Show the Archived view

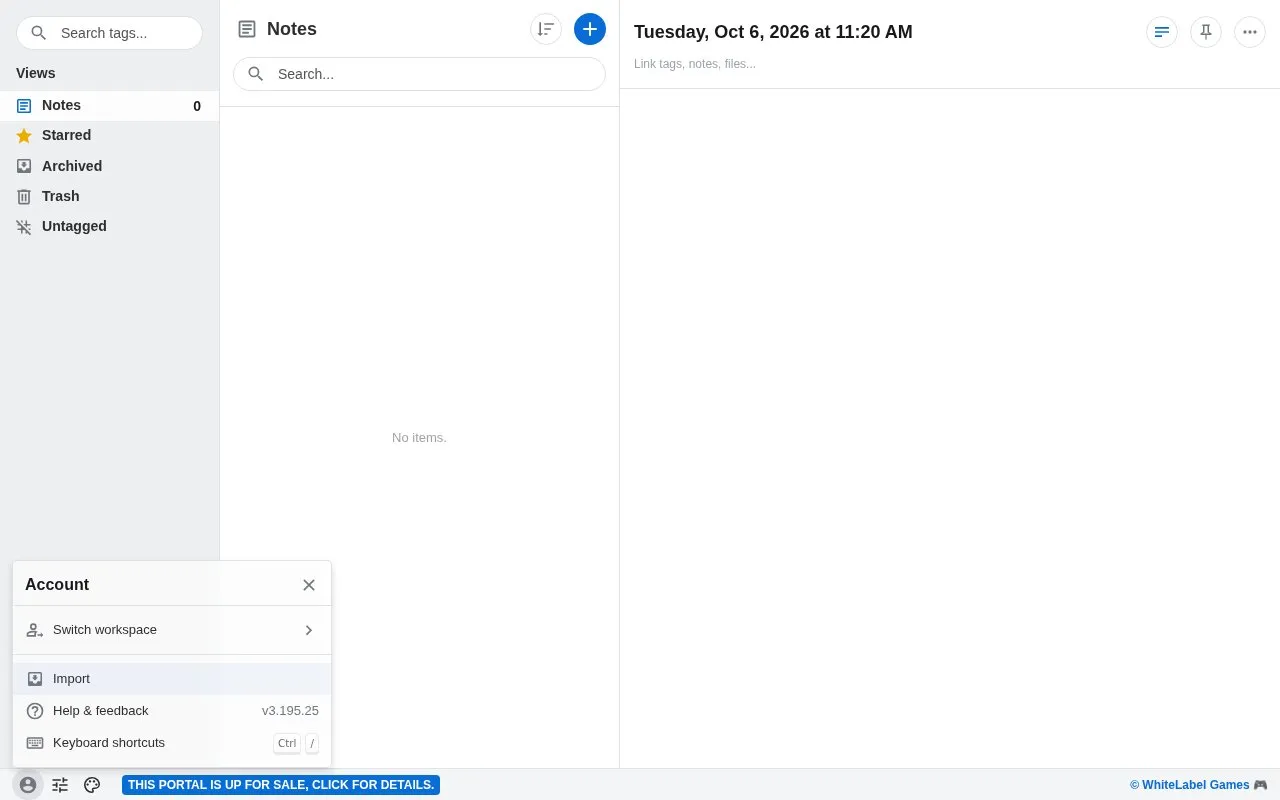[x=110, y=166]
